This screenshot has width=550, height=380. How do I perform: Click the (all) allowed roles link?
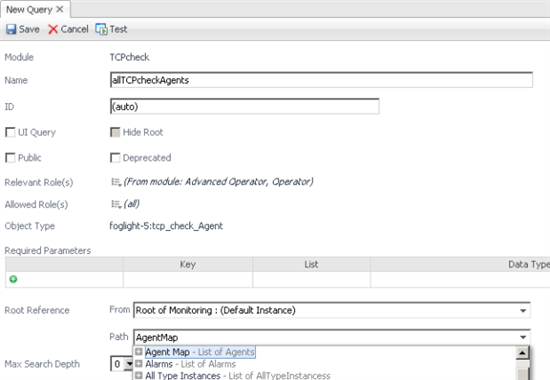click(132, 204)
